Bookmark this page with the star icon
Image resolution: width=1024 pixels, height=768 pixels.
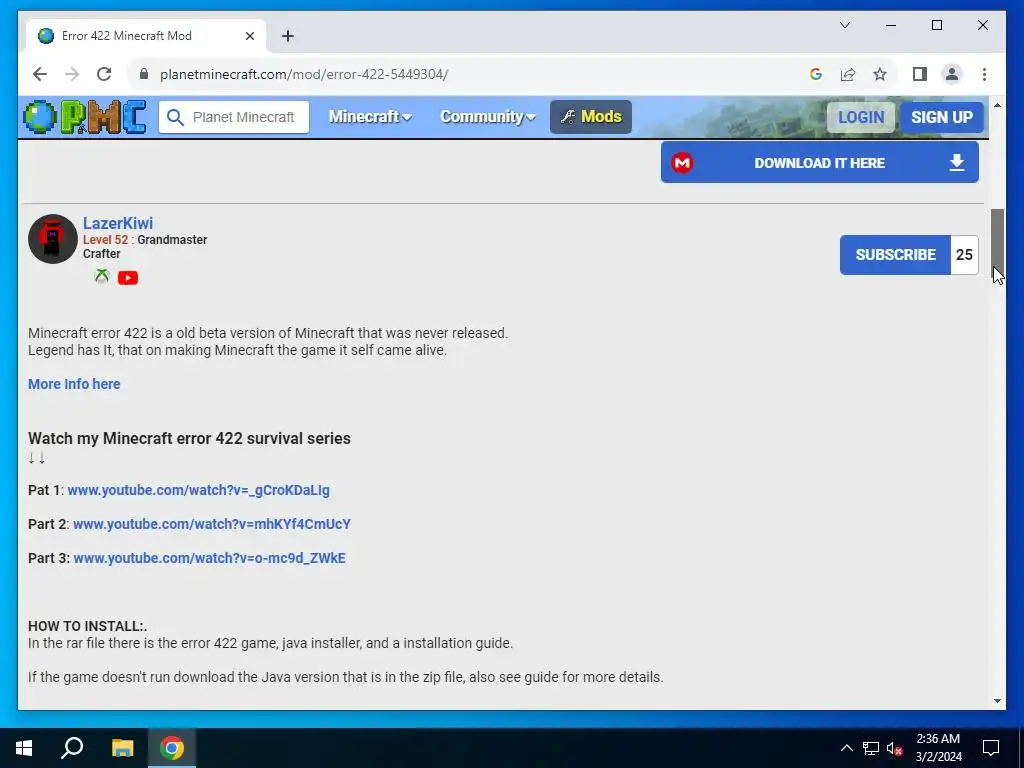tap(880, 74)
